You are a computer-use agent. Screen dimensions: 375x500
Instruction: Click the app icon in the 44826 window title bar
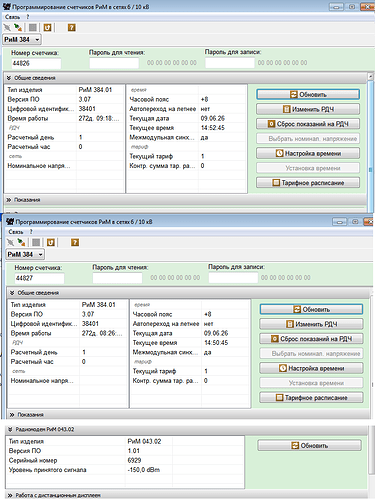point(7,6)
